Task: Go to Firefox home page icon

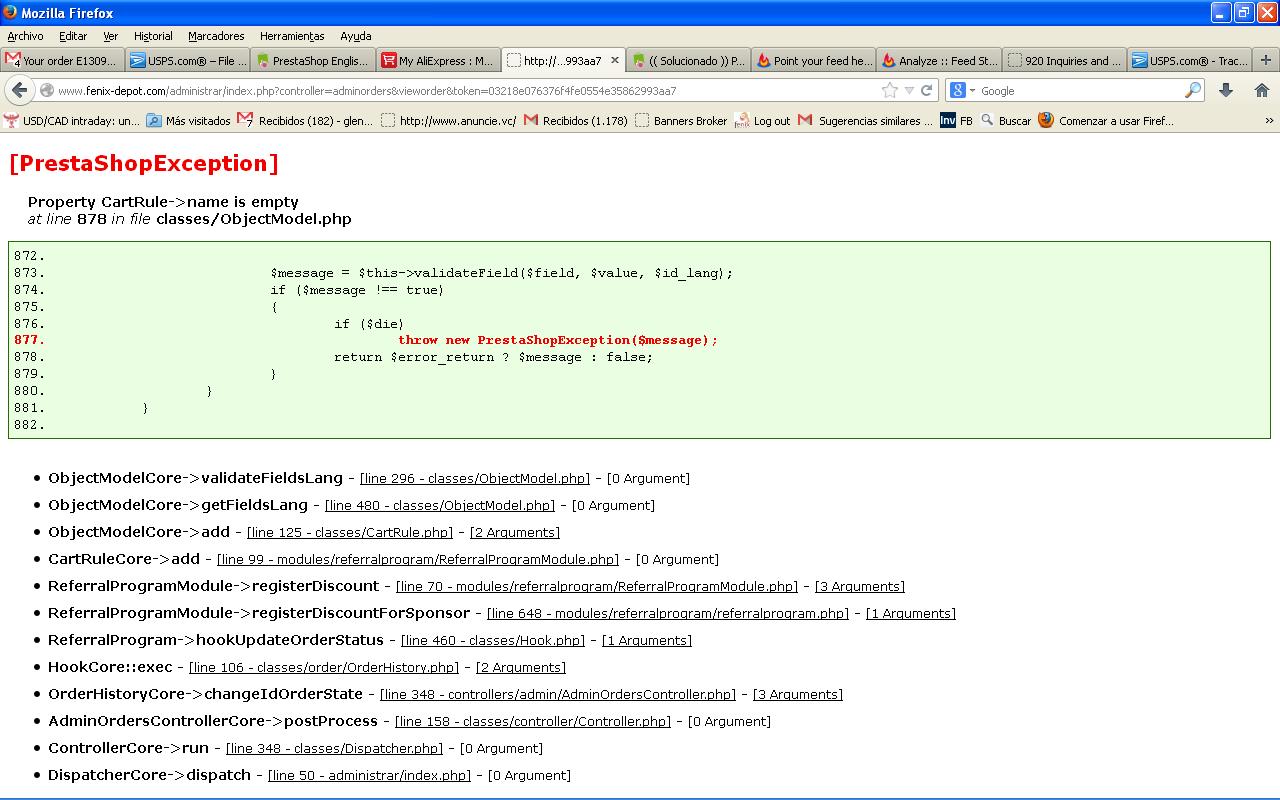Action: (1261, 90)
